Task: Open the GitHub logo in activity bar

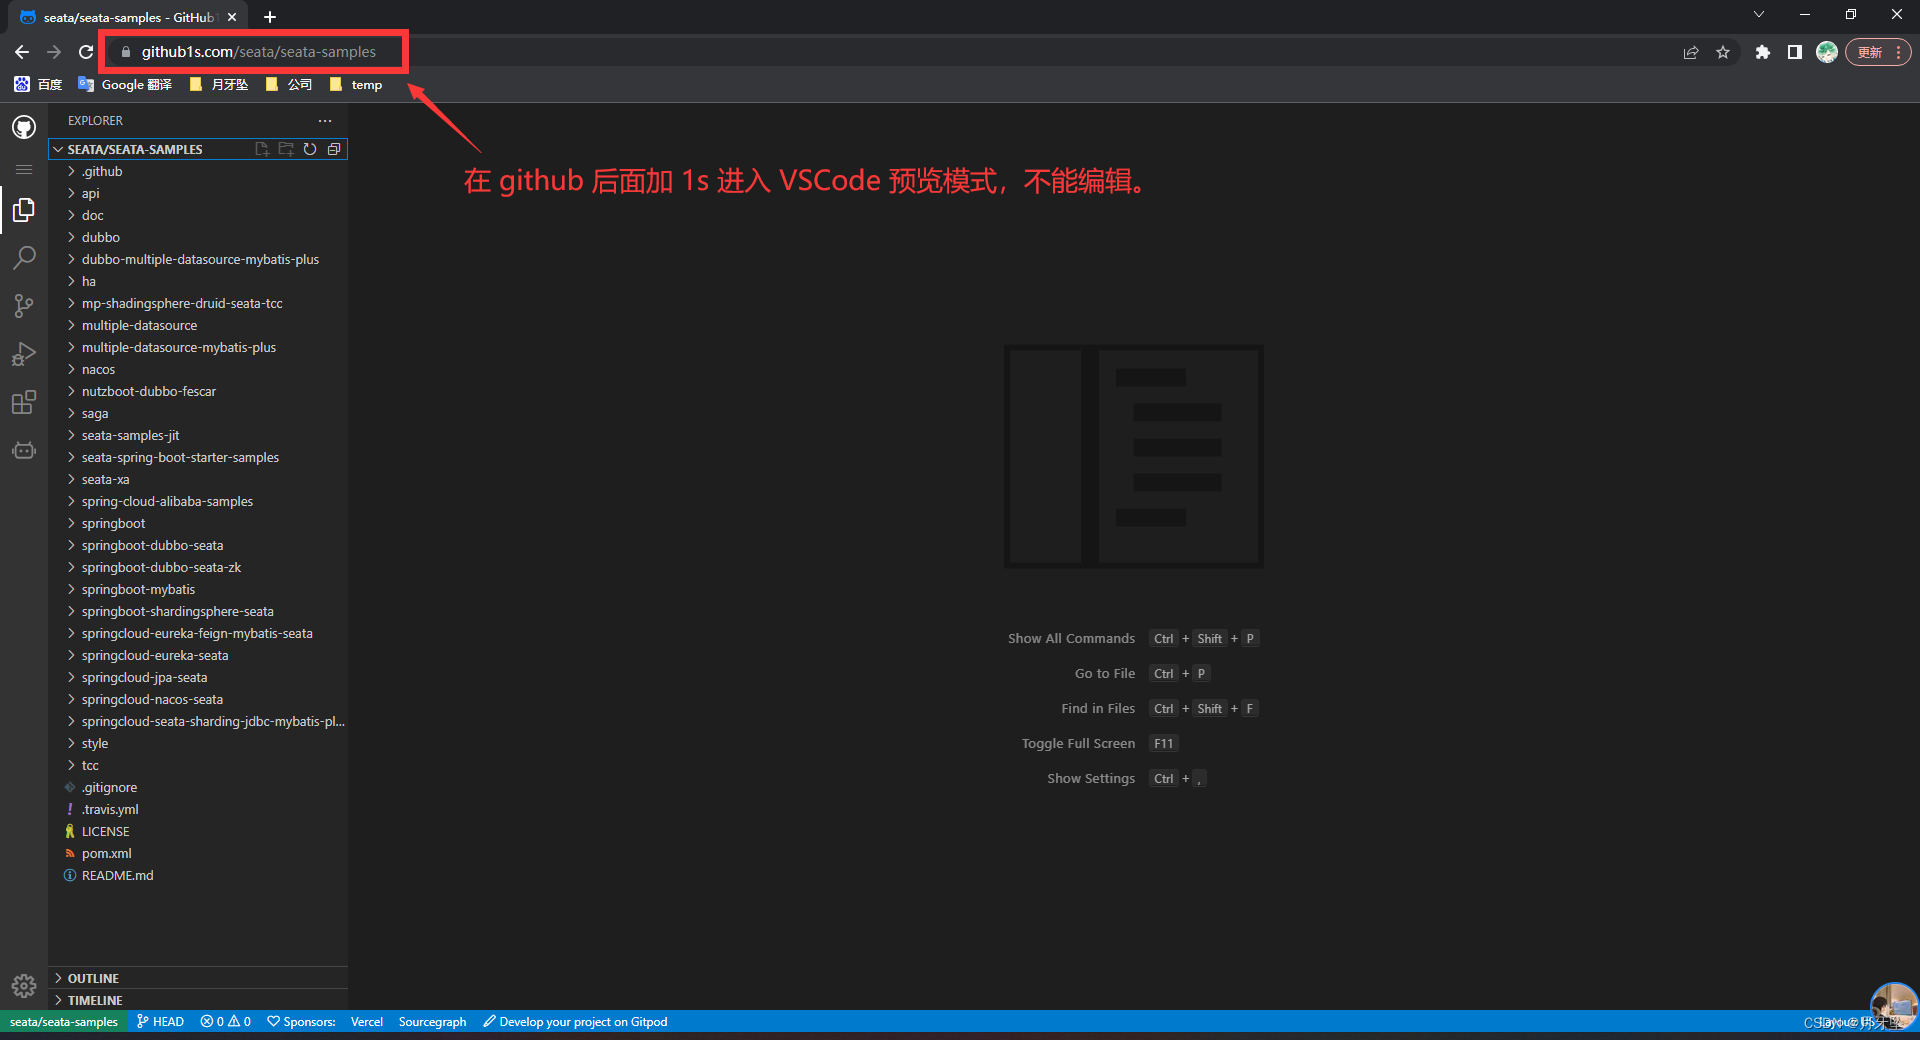Action: coord(24,127)
